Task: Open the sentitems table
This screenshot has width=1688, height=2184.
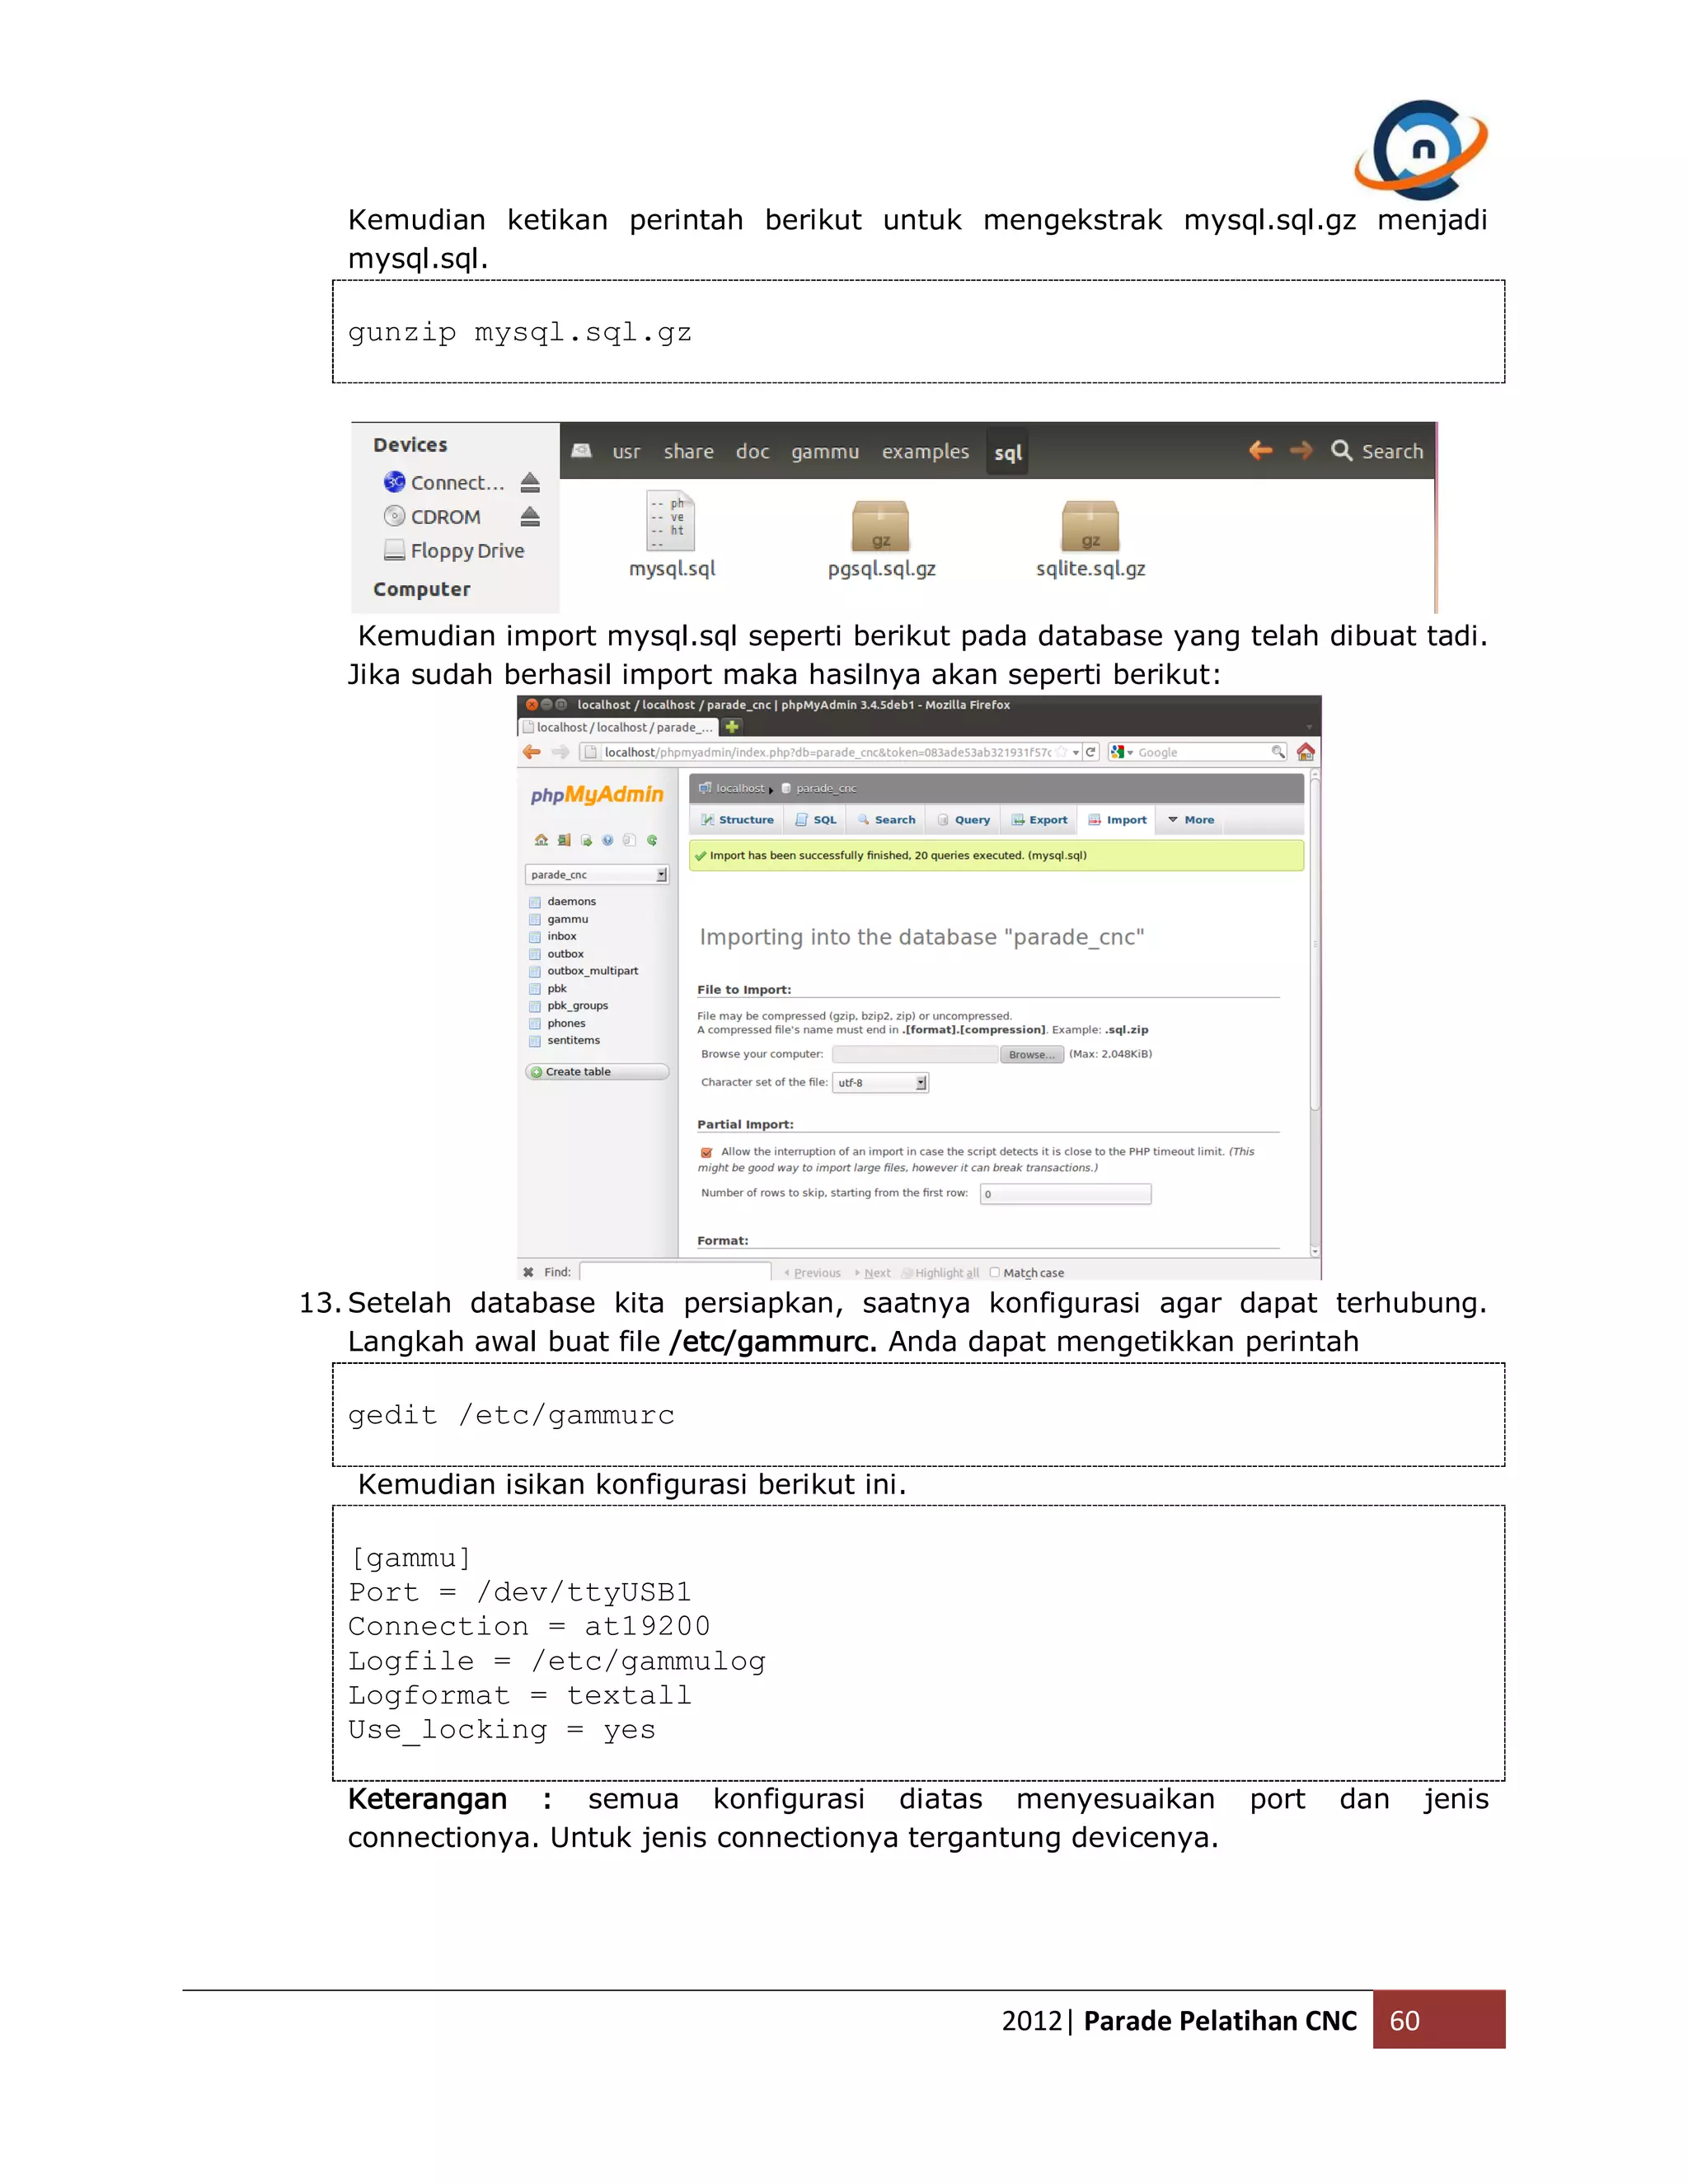Action: [573, 1041]
